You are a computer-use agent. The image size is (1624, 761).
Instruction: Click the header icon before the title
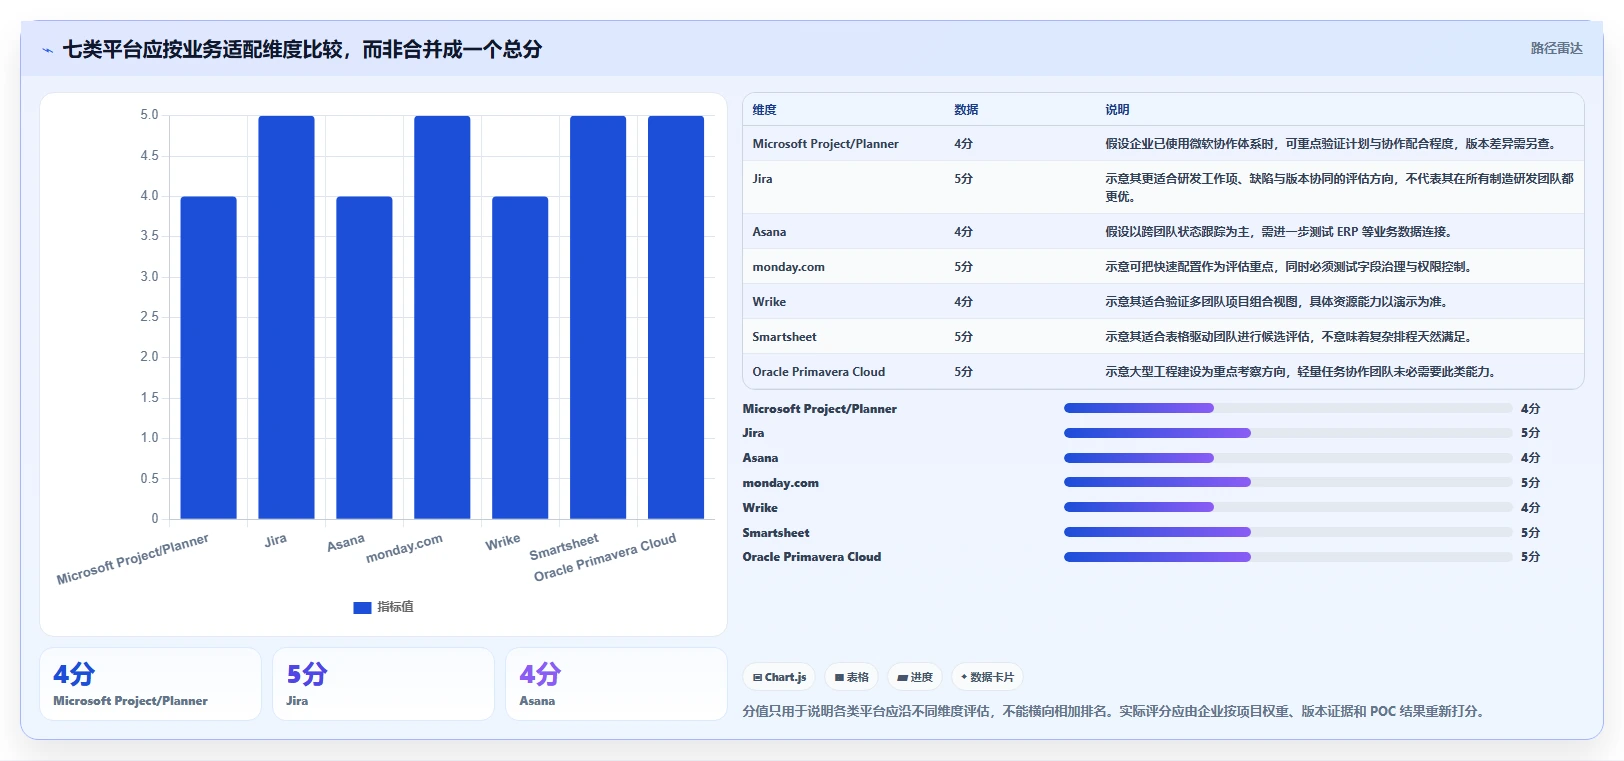click(x=48, y=50)
